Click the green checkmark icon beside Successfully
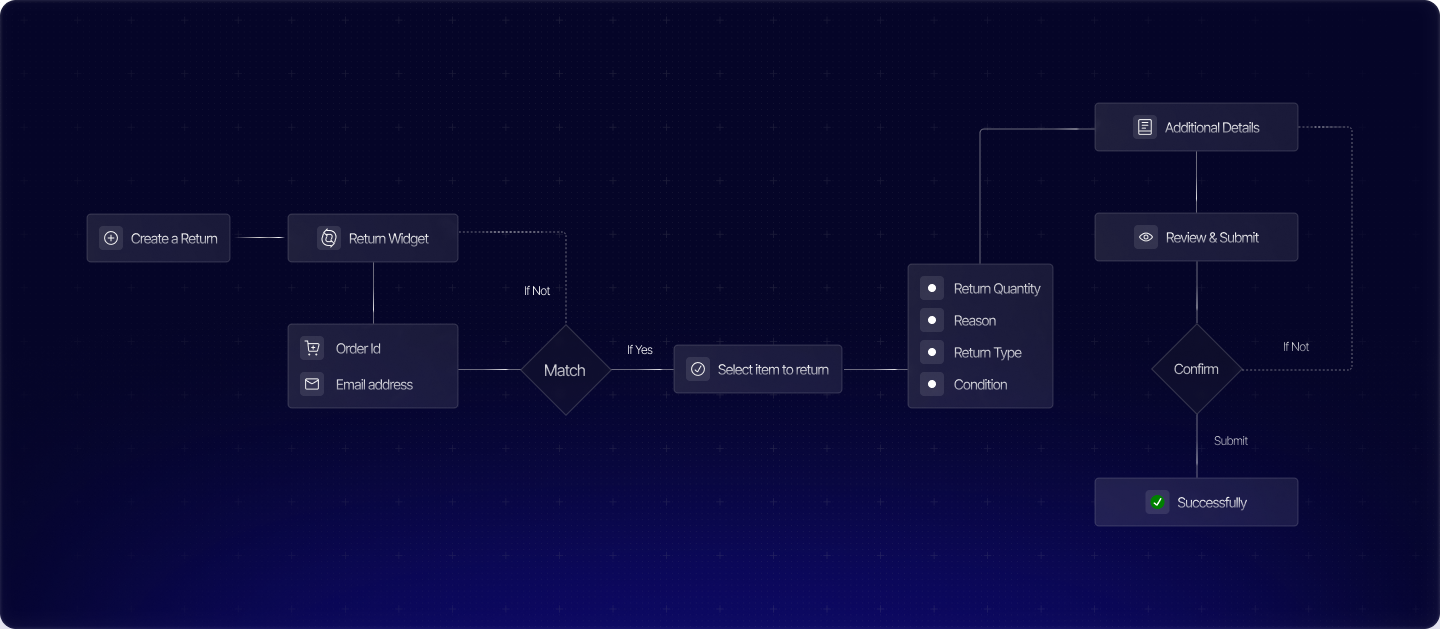 click(1157, 502)
